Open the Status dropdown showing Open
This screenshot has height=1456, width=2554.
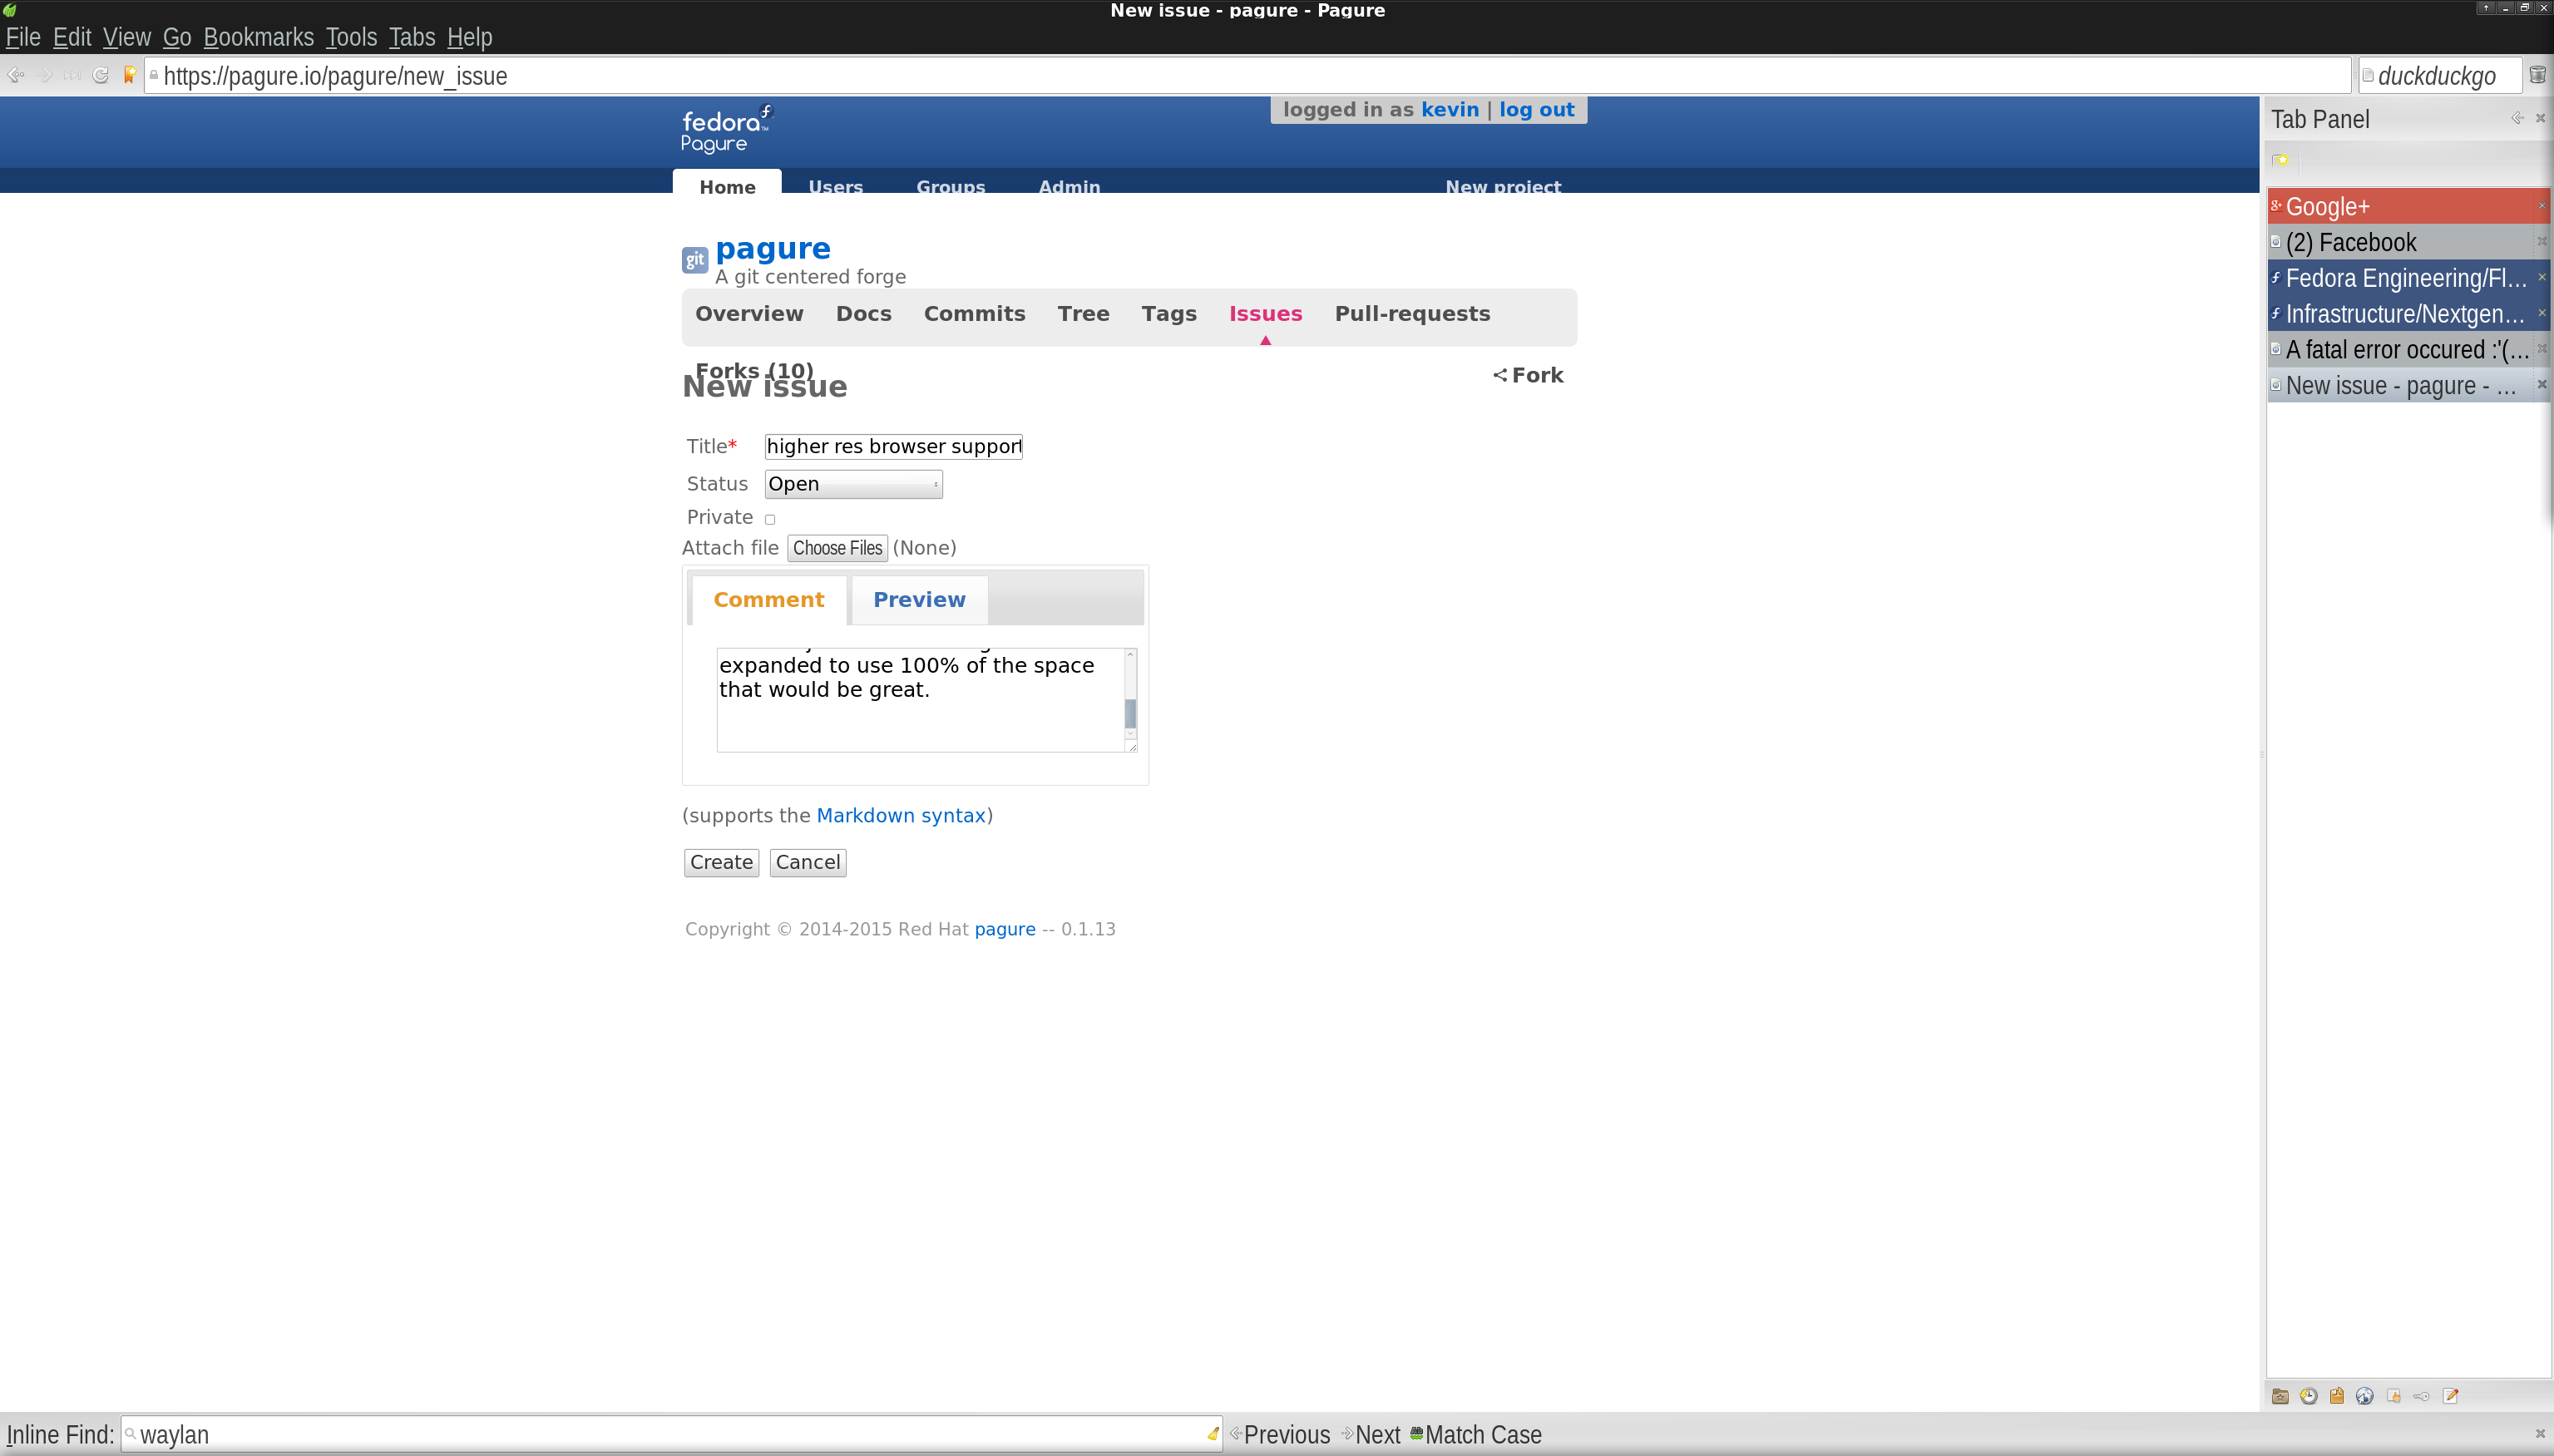coord(853,484)
